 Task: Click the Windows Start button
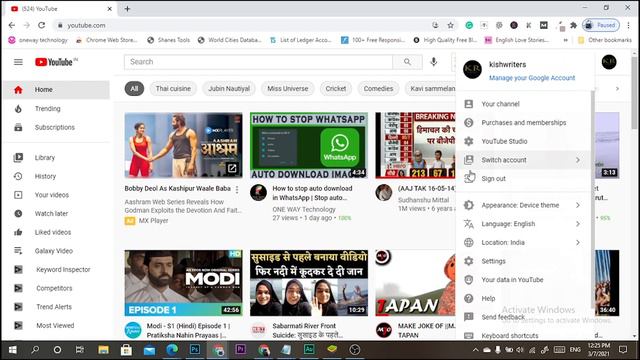(13, 350)
